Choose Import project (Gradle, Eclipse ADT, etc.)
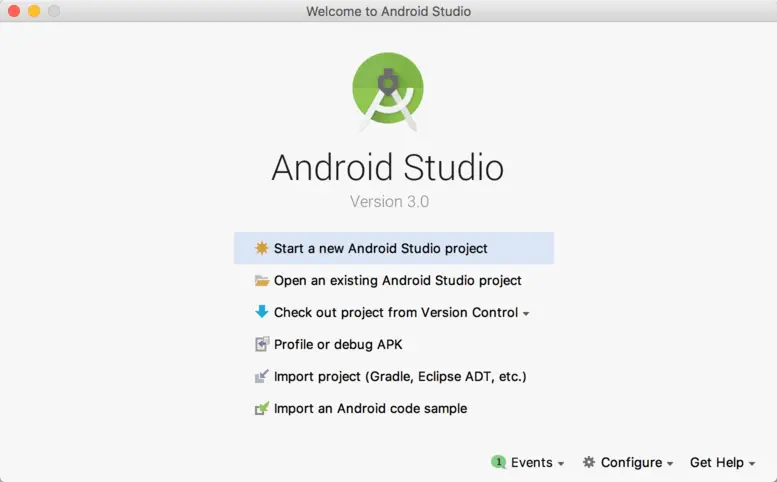The image size is (777, 482). pos(400,377)
